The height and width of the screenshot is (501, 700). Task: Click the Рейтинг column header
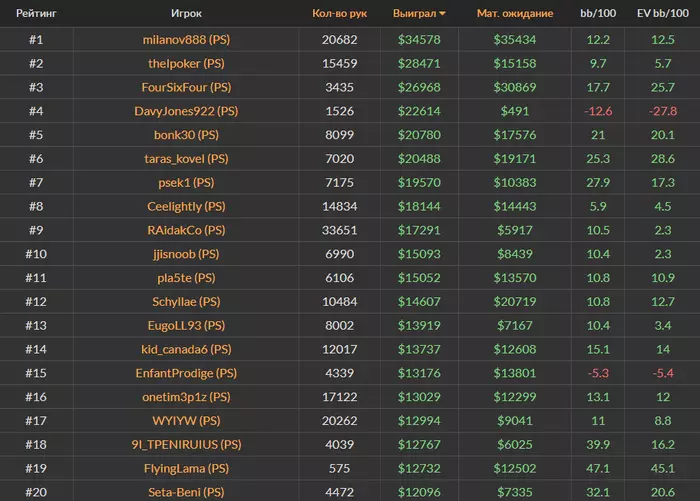click(x=34, y=15)
